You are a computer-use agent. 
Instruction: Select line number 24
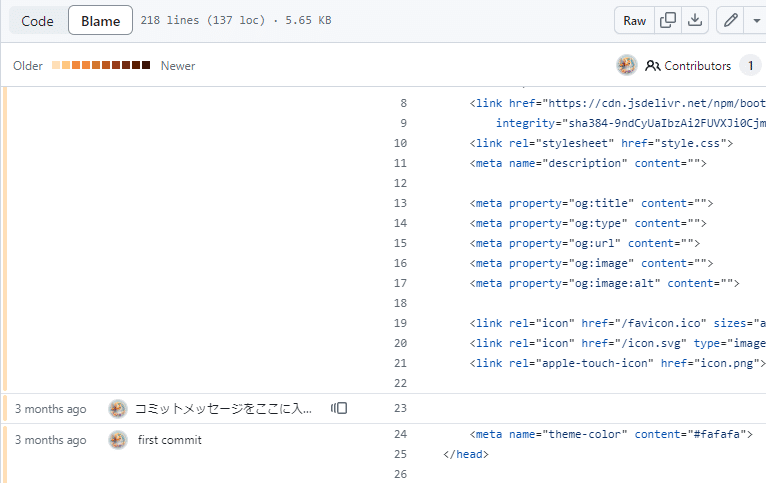click(x=401, y=434)
